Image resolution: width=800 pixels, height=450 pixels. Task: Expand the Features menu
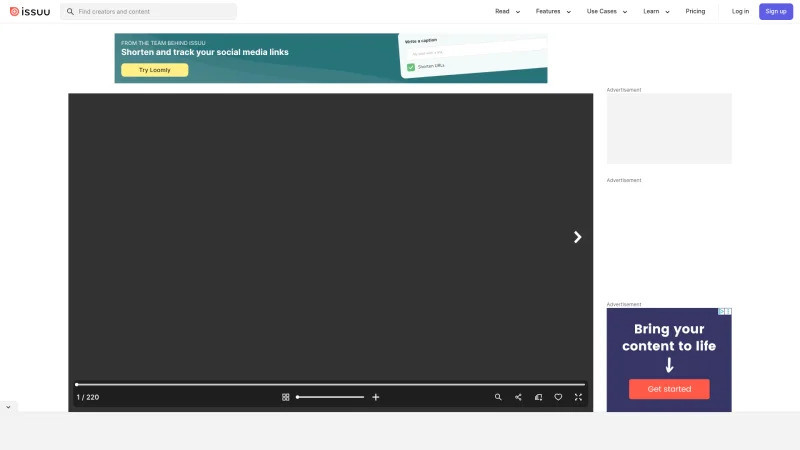(553, 11)
